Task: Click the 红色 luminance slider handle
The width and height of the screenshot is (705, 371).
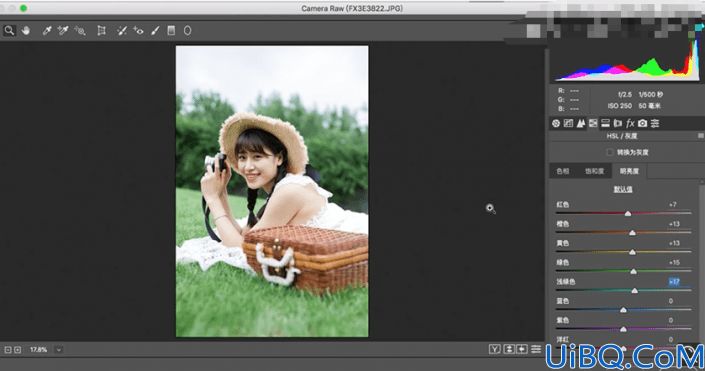Action: pyautogui.click(x=628, y=214)
